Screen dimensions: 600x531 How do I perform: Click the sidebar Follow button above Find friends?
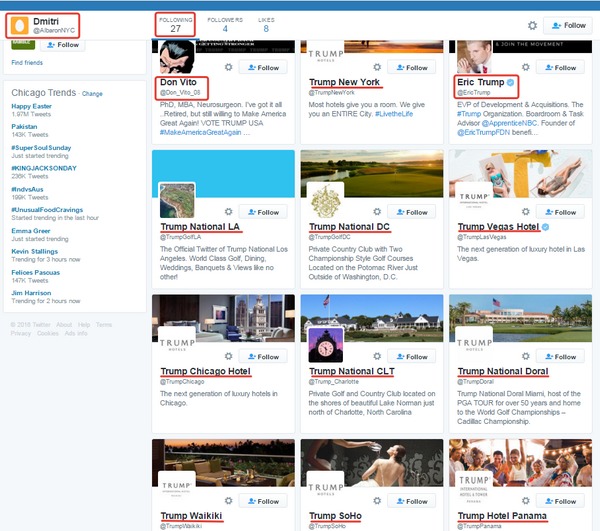(63, 45)
